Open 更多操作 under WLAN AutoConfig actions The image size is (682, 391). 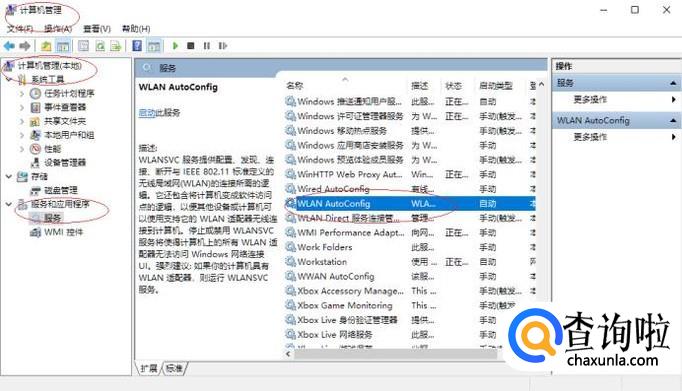pos(590,137)
